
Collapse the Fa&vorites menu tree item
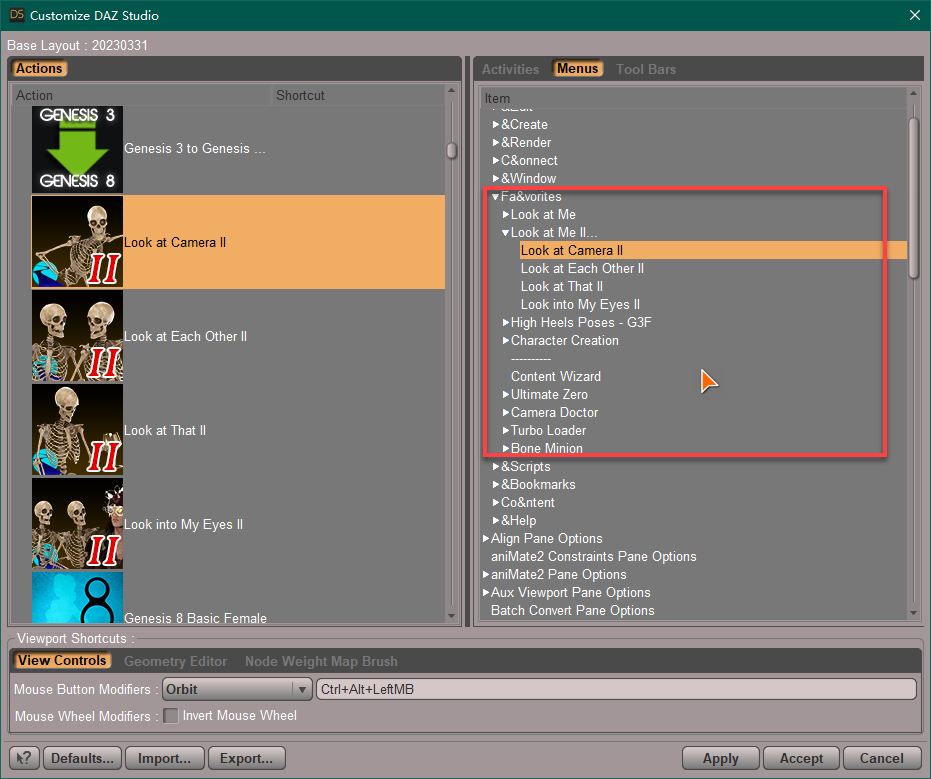click(496, 197)
